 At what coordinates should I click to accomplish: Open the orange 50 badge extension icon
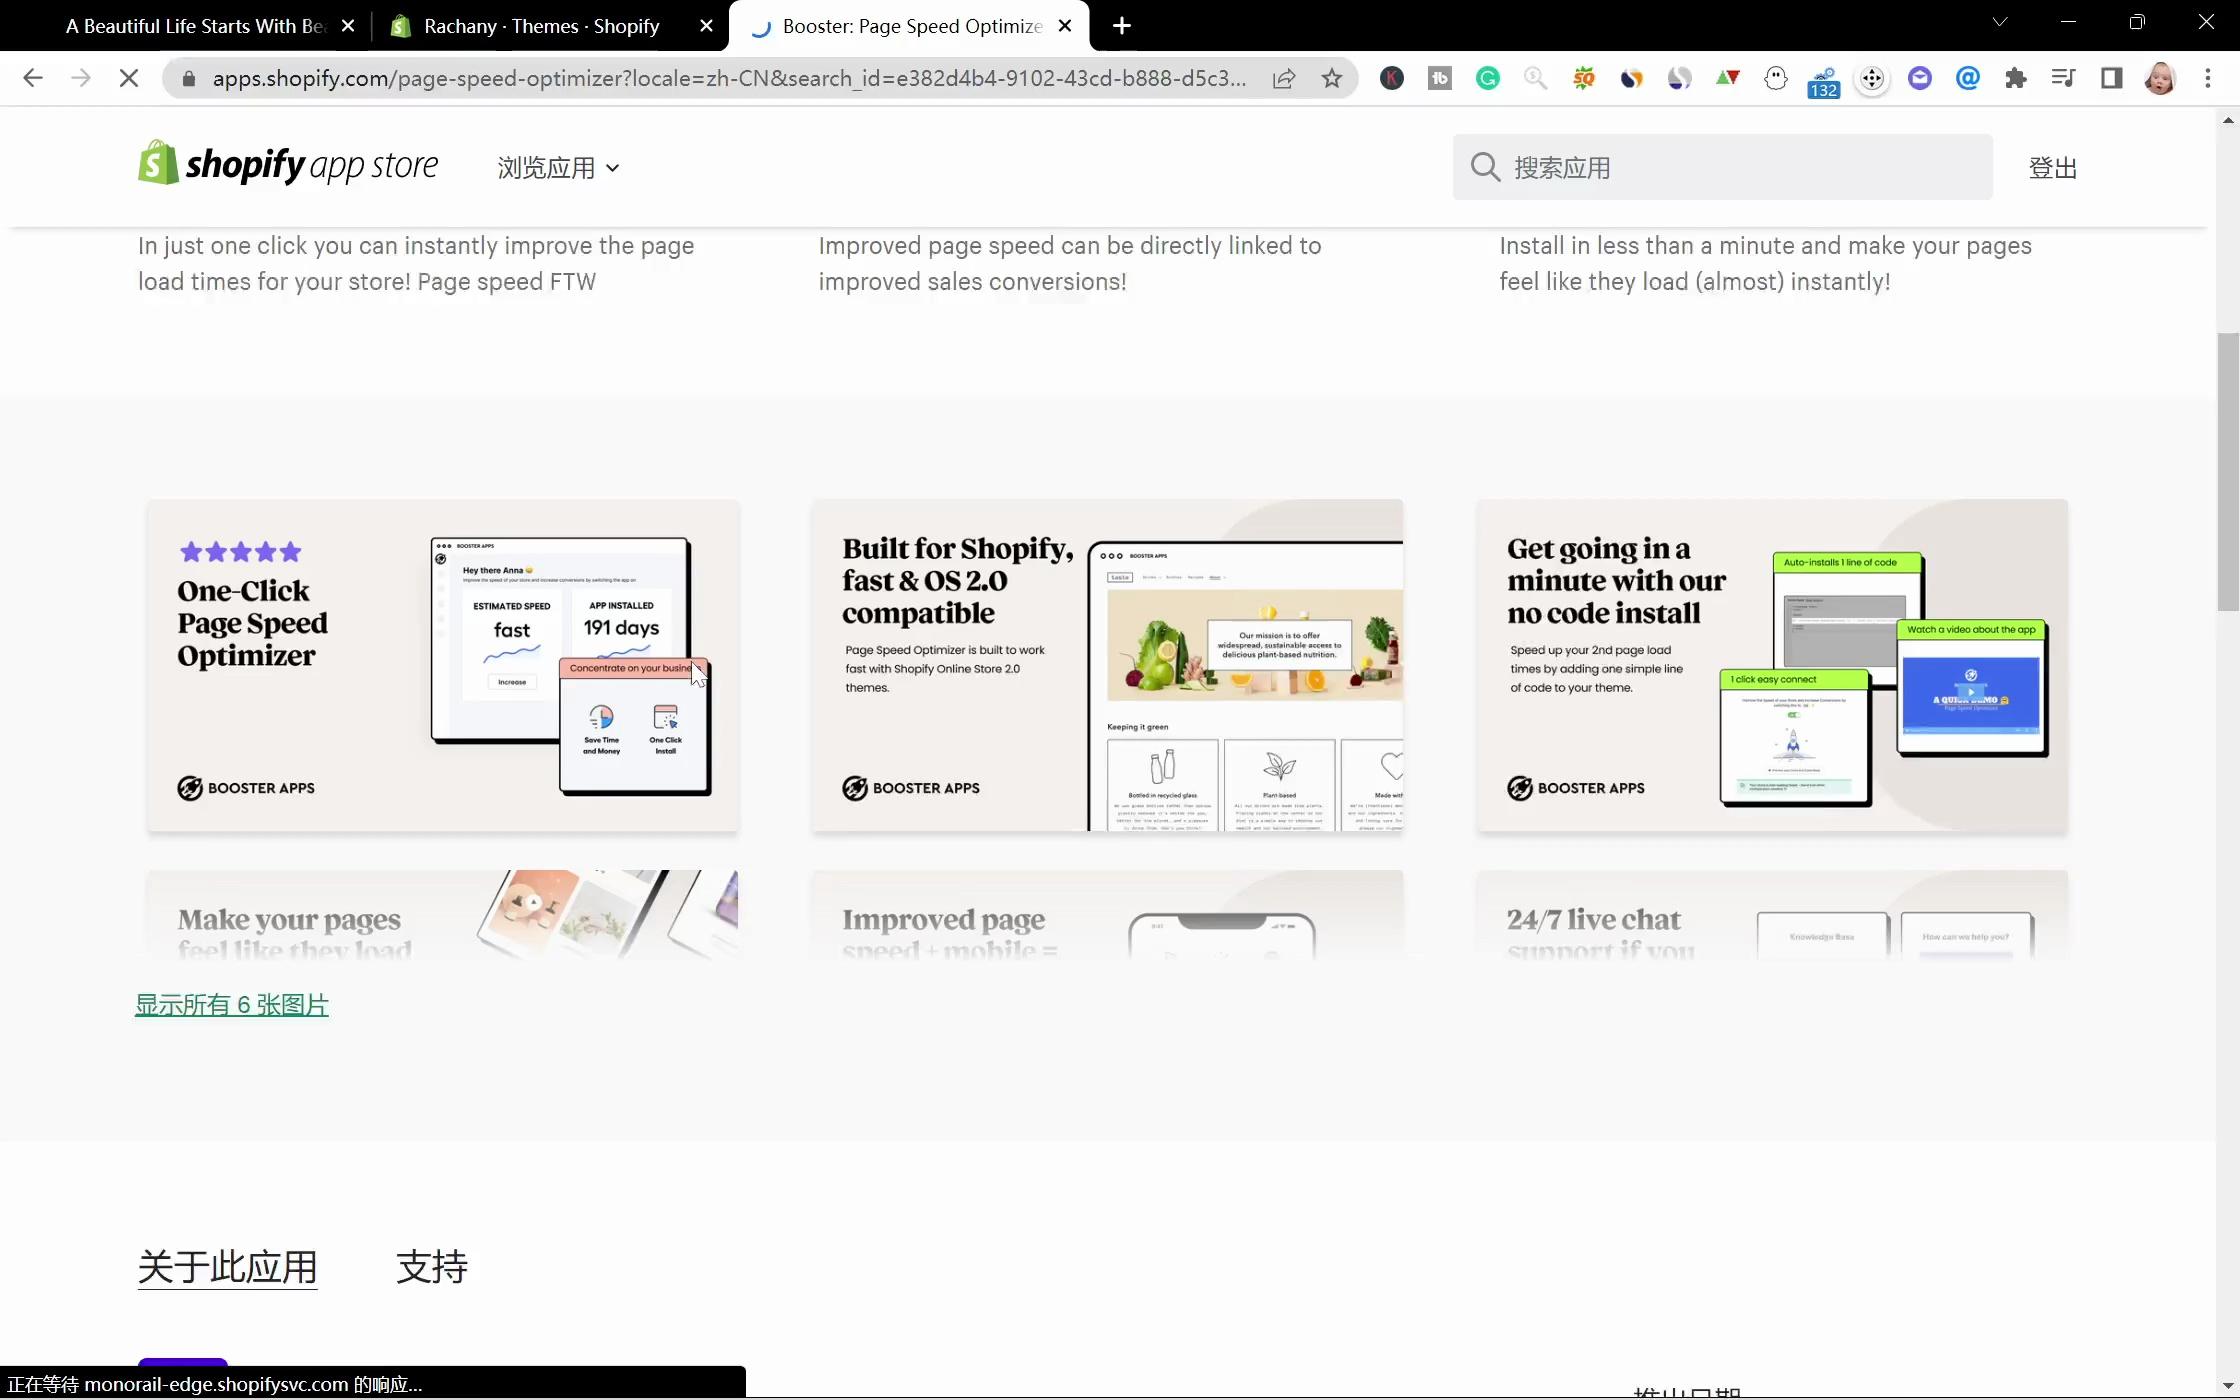(x=1583, y=78)
